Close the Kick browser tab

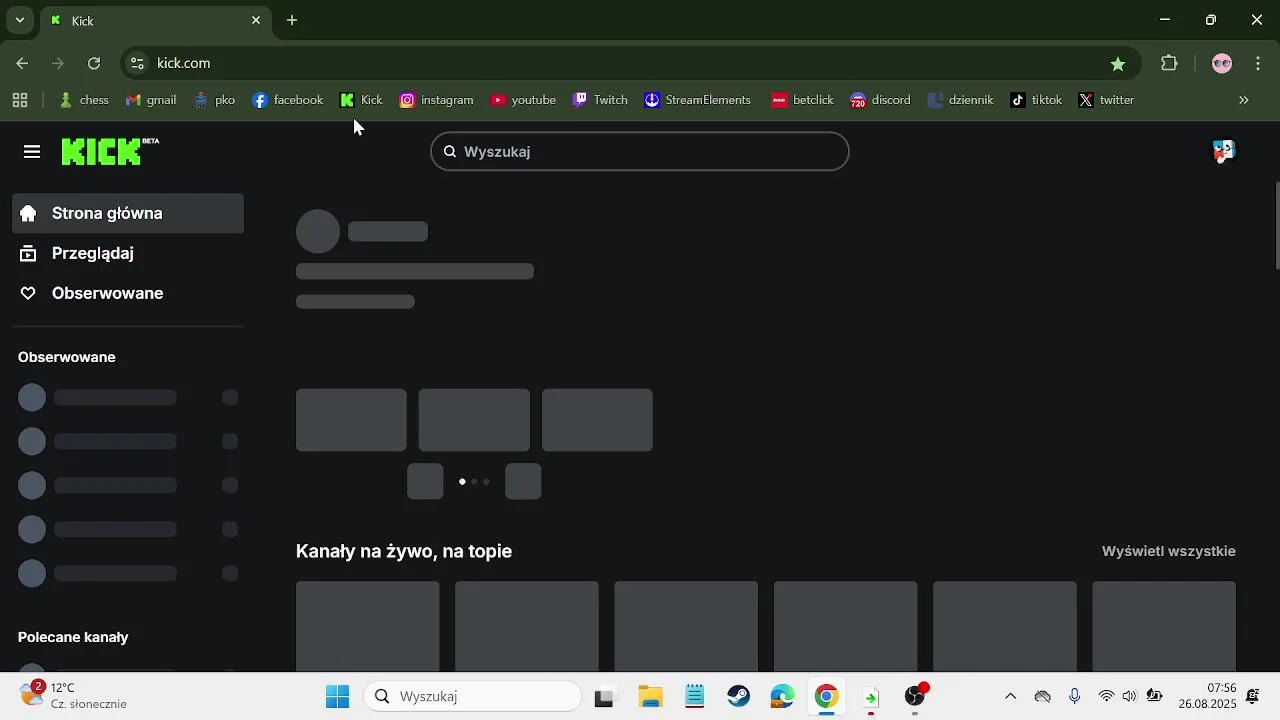pyautogui.click(x=256, y=20)
